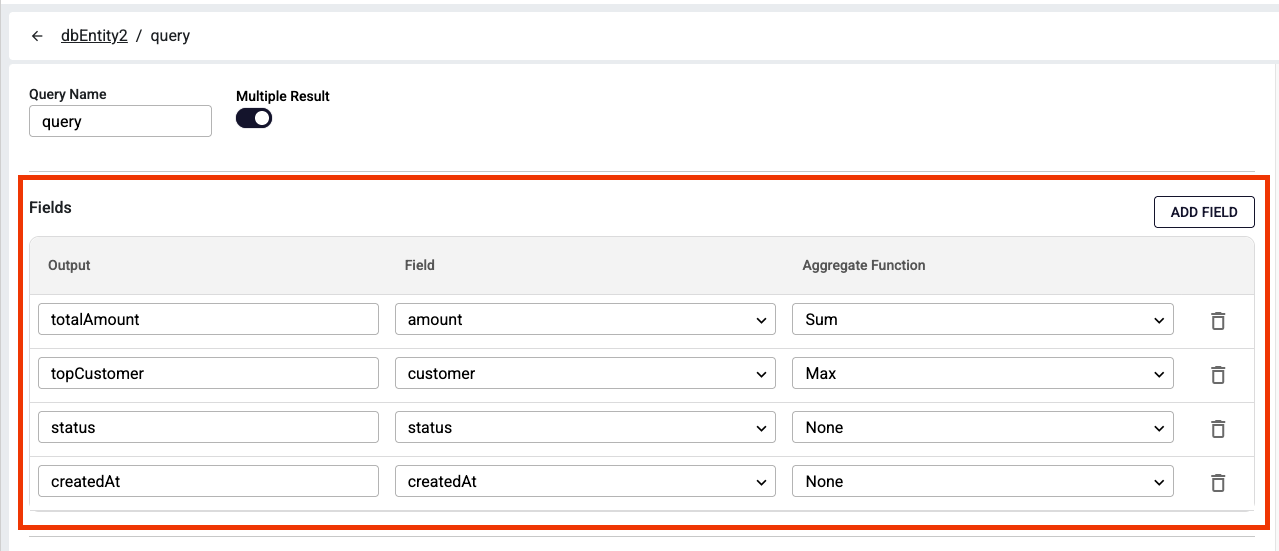This screenshot has height=551, width=1279.
Task: Click the back arrow icon
Action: point(37,36)
